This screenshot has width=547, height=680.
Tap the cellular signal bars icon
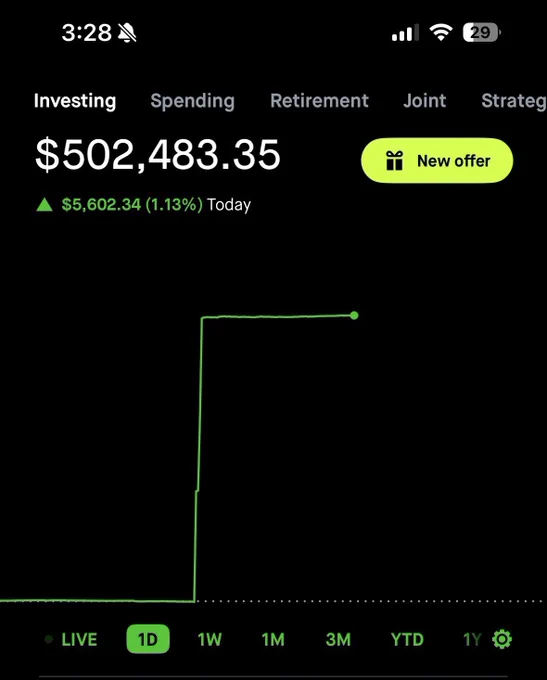point(405,33)
